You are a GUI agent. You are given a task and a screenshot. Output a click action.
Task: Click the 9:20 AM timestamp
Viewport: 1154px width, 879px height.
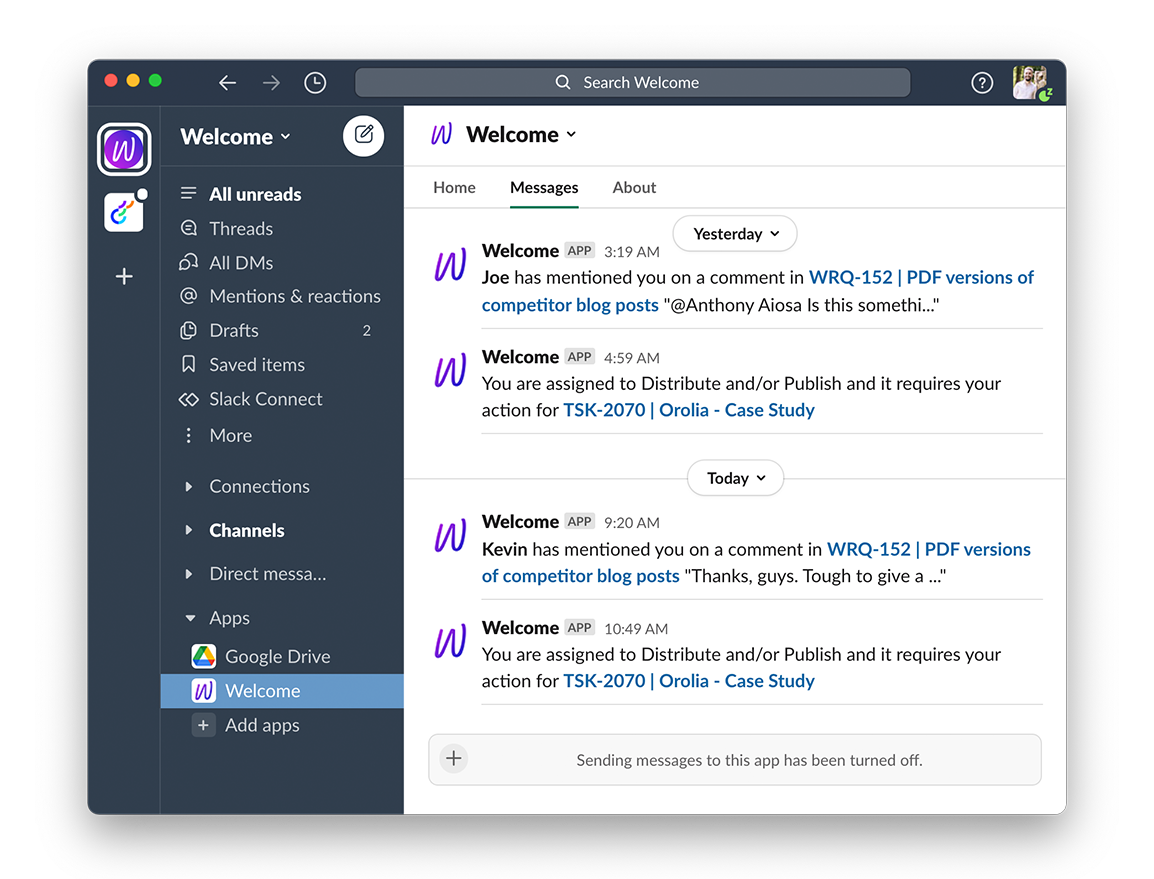[631, 523]
